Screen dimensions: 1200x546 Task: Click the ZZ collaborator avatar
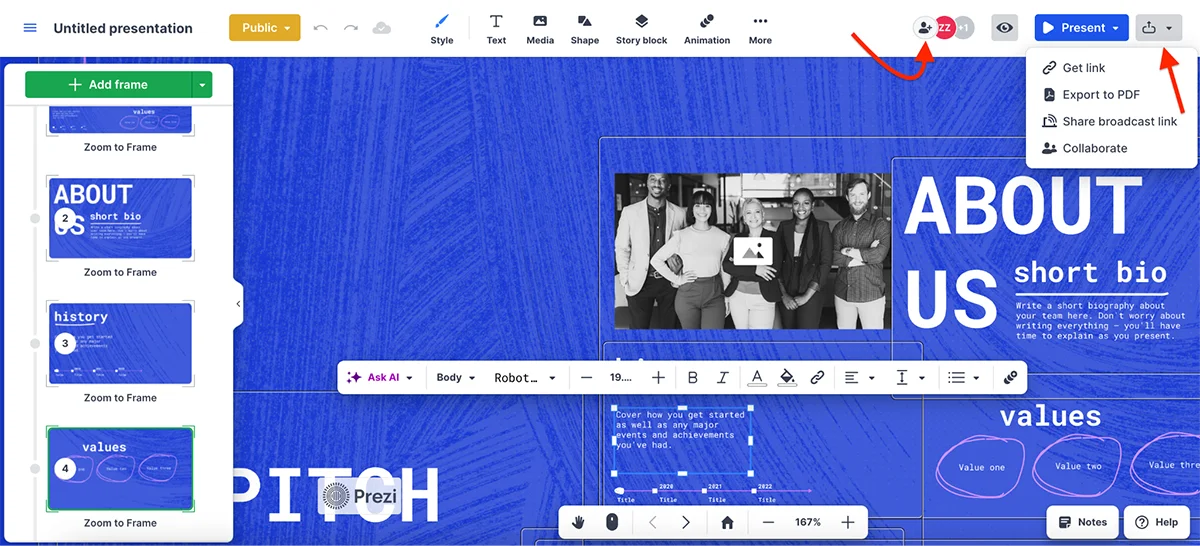point(944,28)
